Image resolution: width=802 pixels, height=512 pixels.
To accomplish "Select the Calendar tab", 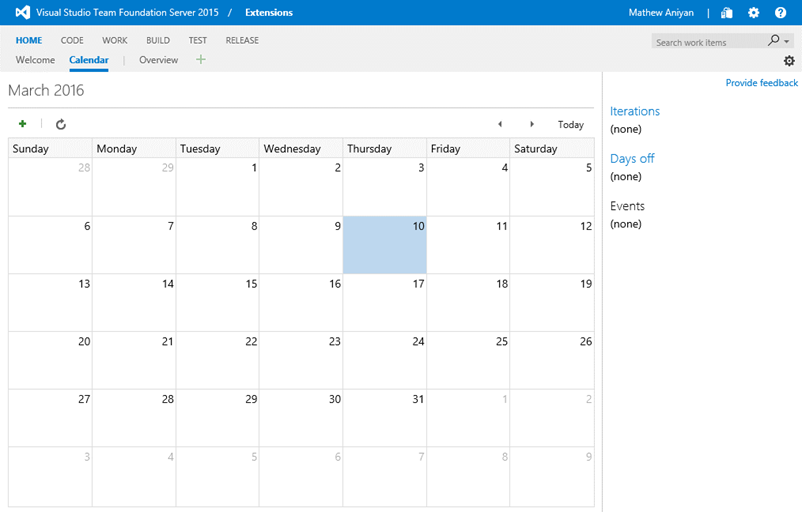I will click(88, 60).
